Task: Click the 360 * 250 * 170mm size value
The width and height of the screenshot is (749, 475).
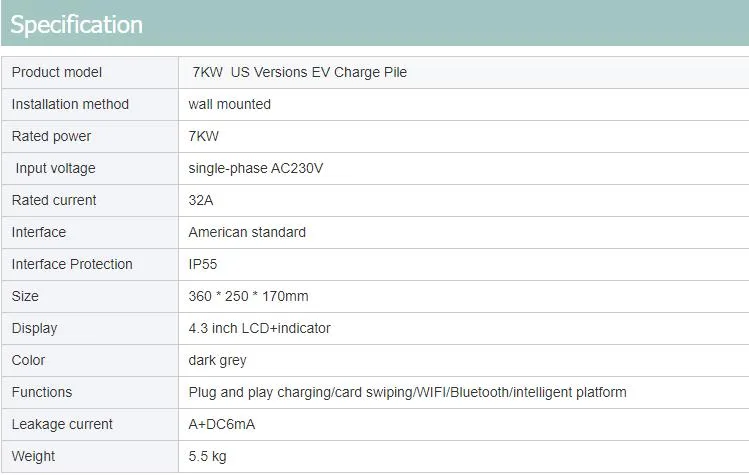Action: (x=248, y=296)
